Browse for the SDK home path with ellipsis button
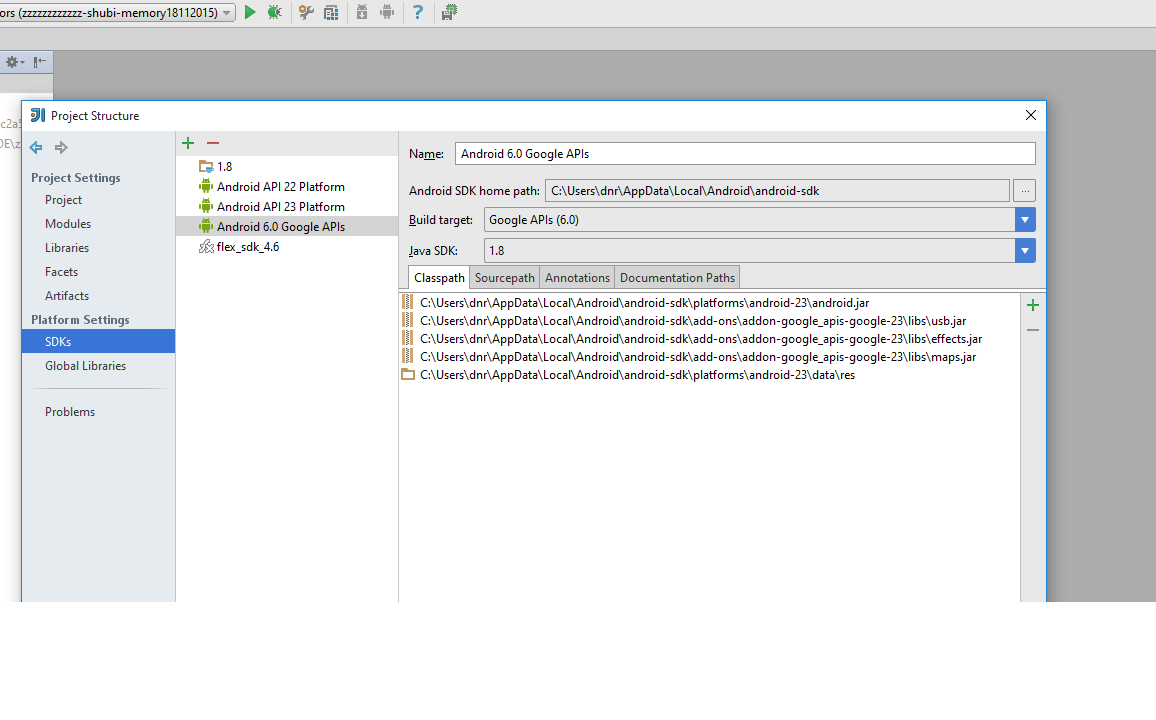This screenshot has height=720, width=1156. (1025, 190)
